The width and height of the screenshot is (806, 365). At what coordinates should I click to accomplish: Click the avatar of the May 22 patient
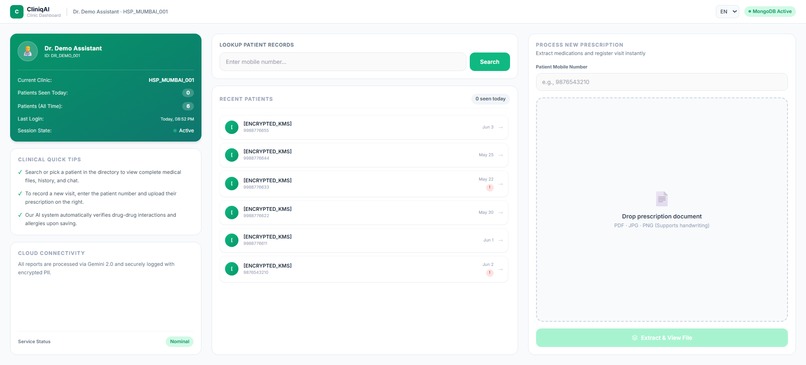pyautogui.click(x=231, y=184)
